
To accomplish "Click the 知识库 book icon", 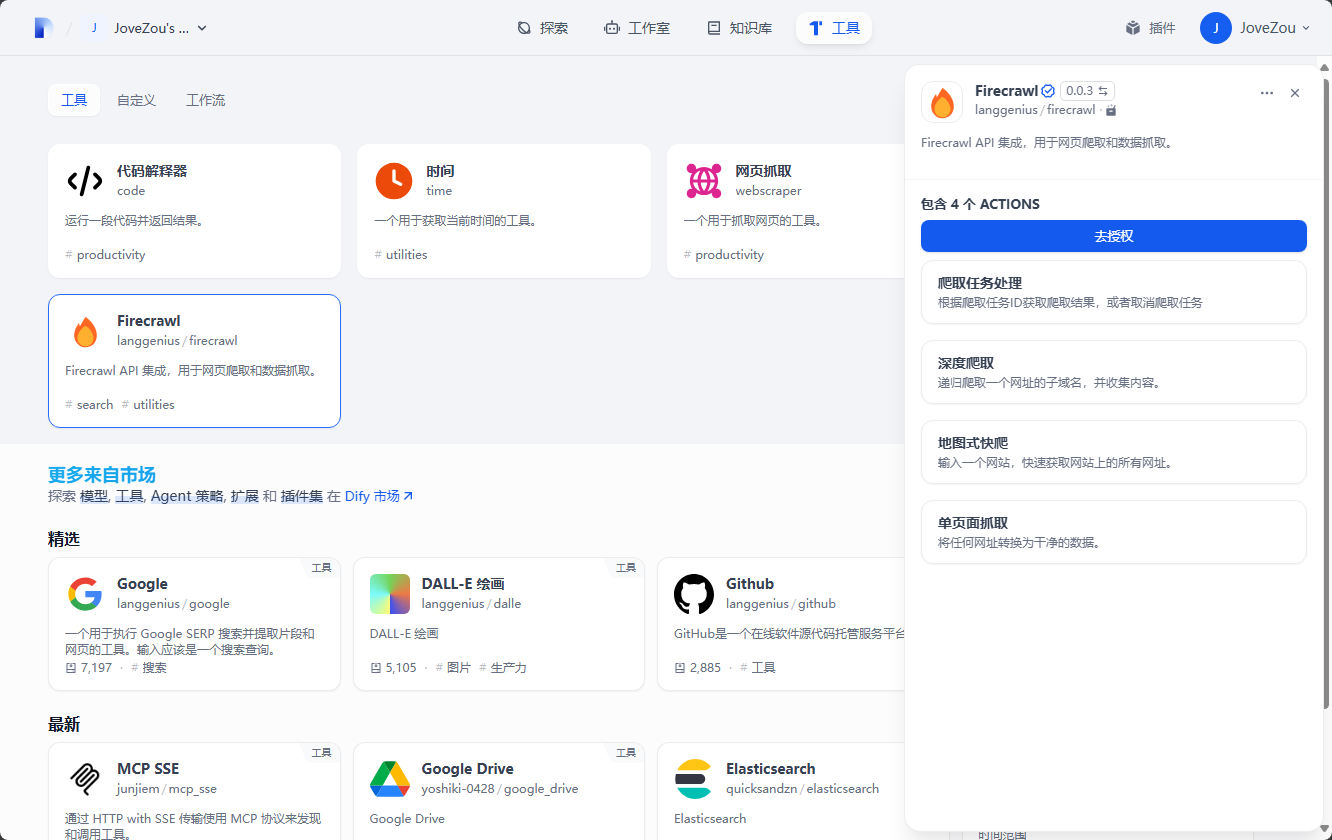I will tap(713, 28).
